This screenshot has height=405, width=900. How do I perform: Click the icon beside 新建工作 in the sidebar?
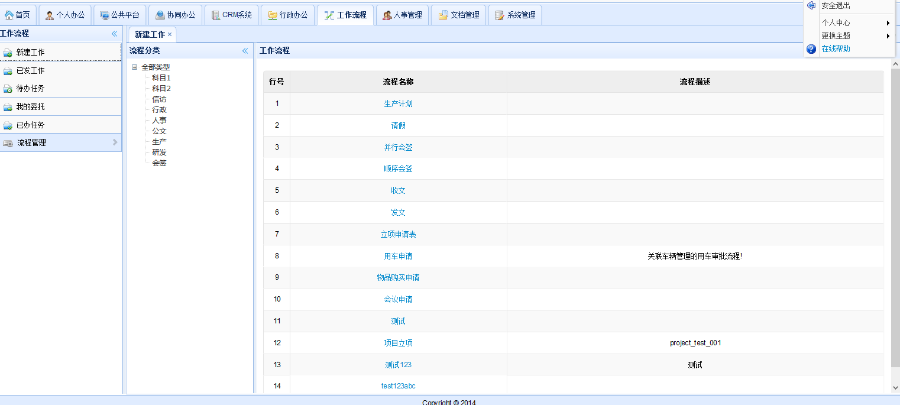click(7, 53)
